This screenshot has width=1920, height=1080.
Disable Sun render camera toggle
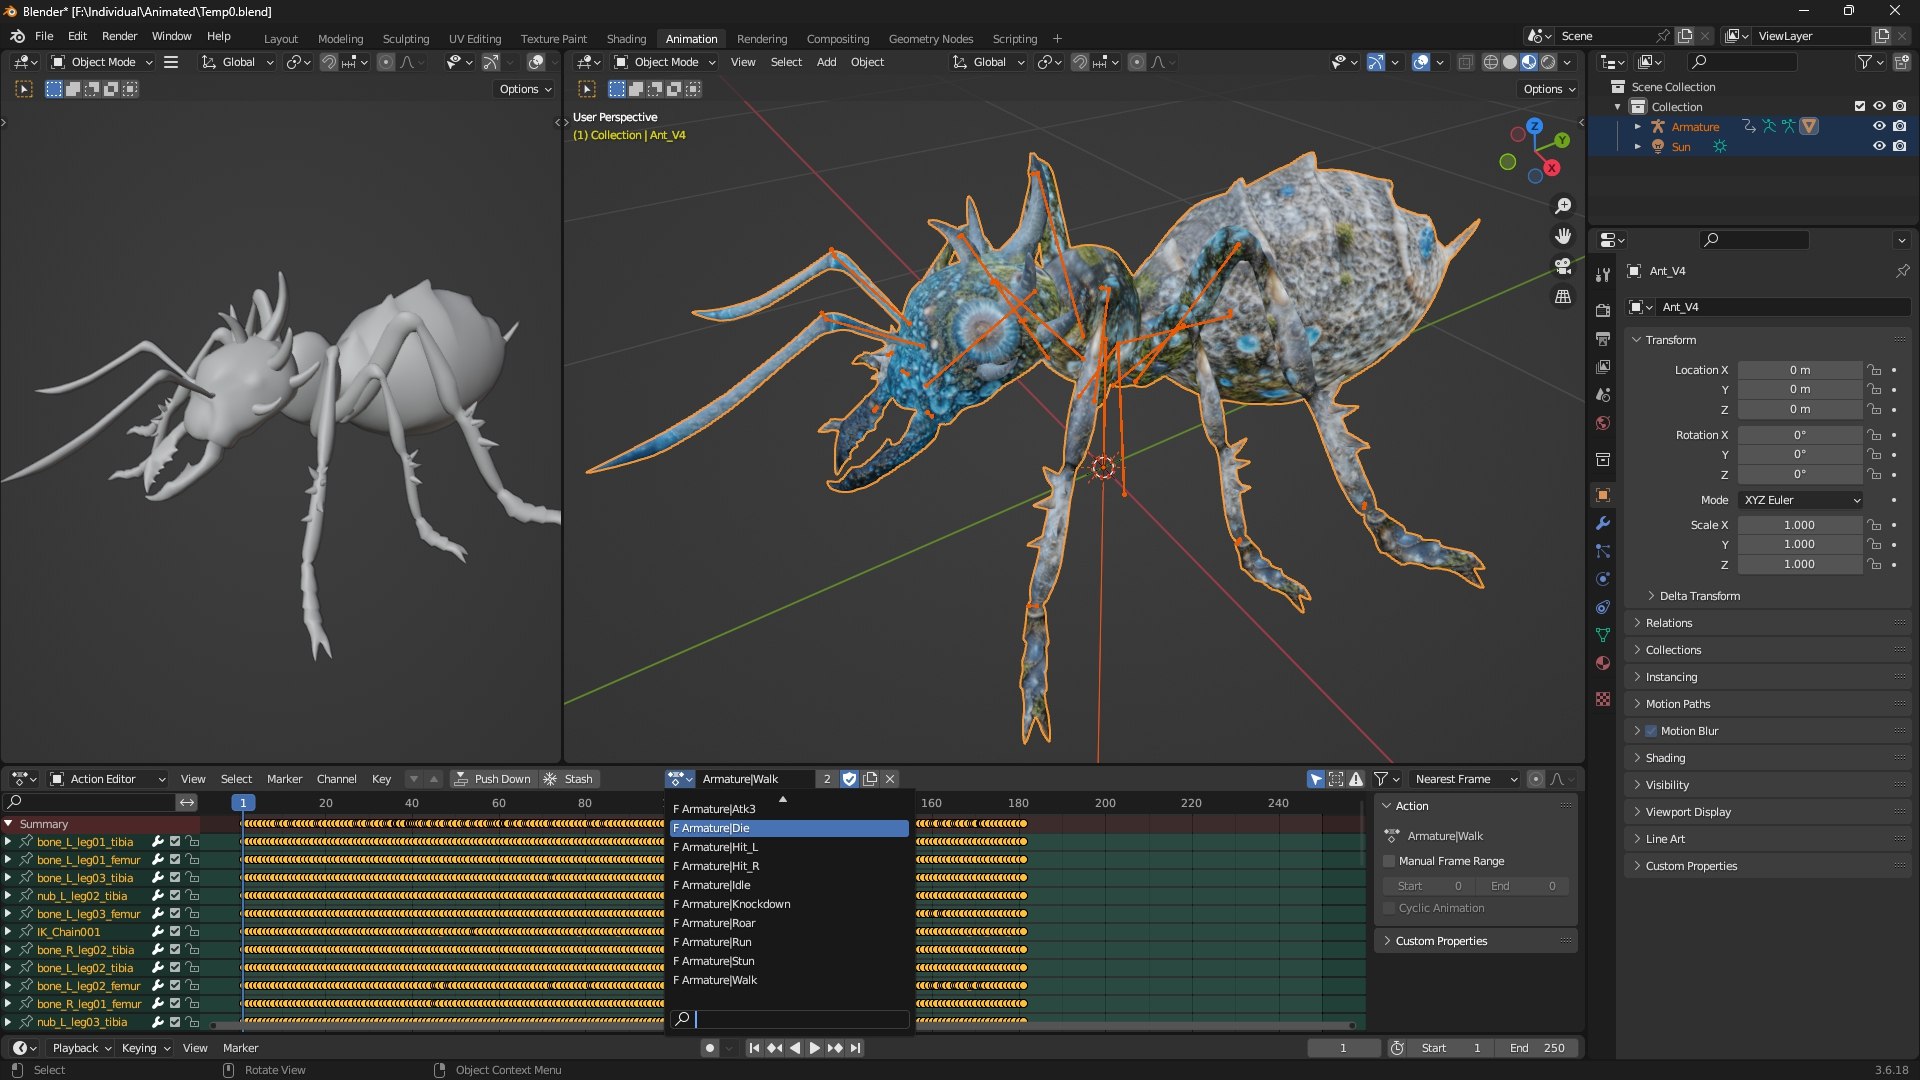(1899, 146)
